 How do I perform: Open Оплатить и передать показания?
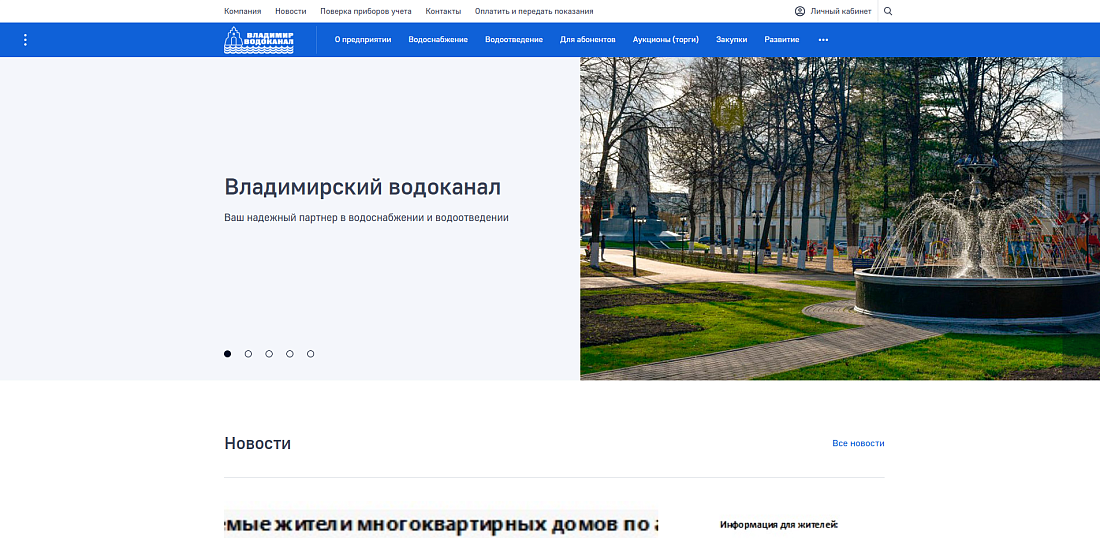[534, 11]
